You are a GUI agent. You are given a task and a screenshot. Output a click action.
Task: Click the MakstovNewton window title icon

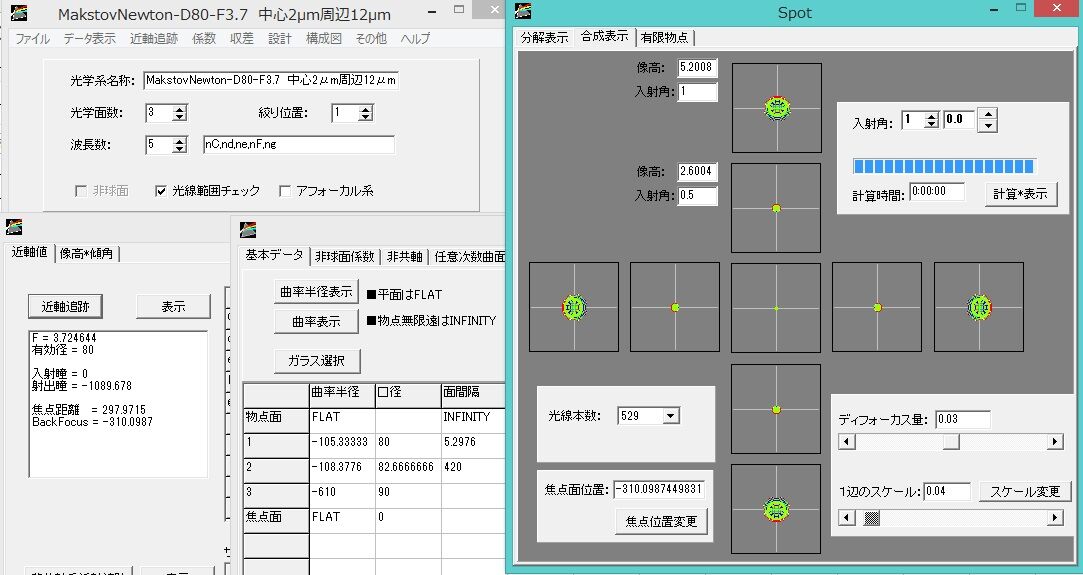(x=19, y=12)
